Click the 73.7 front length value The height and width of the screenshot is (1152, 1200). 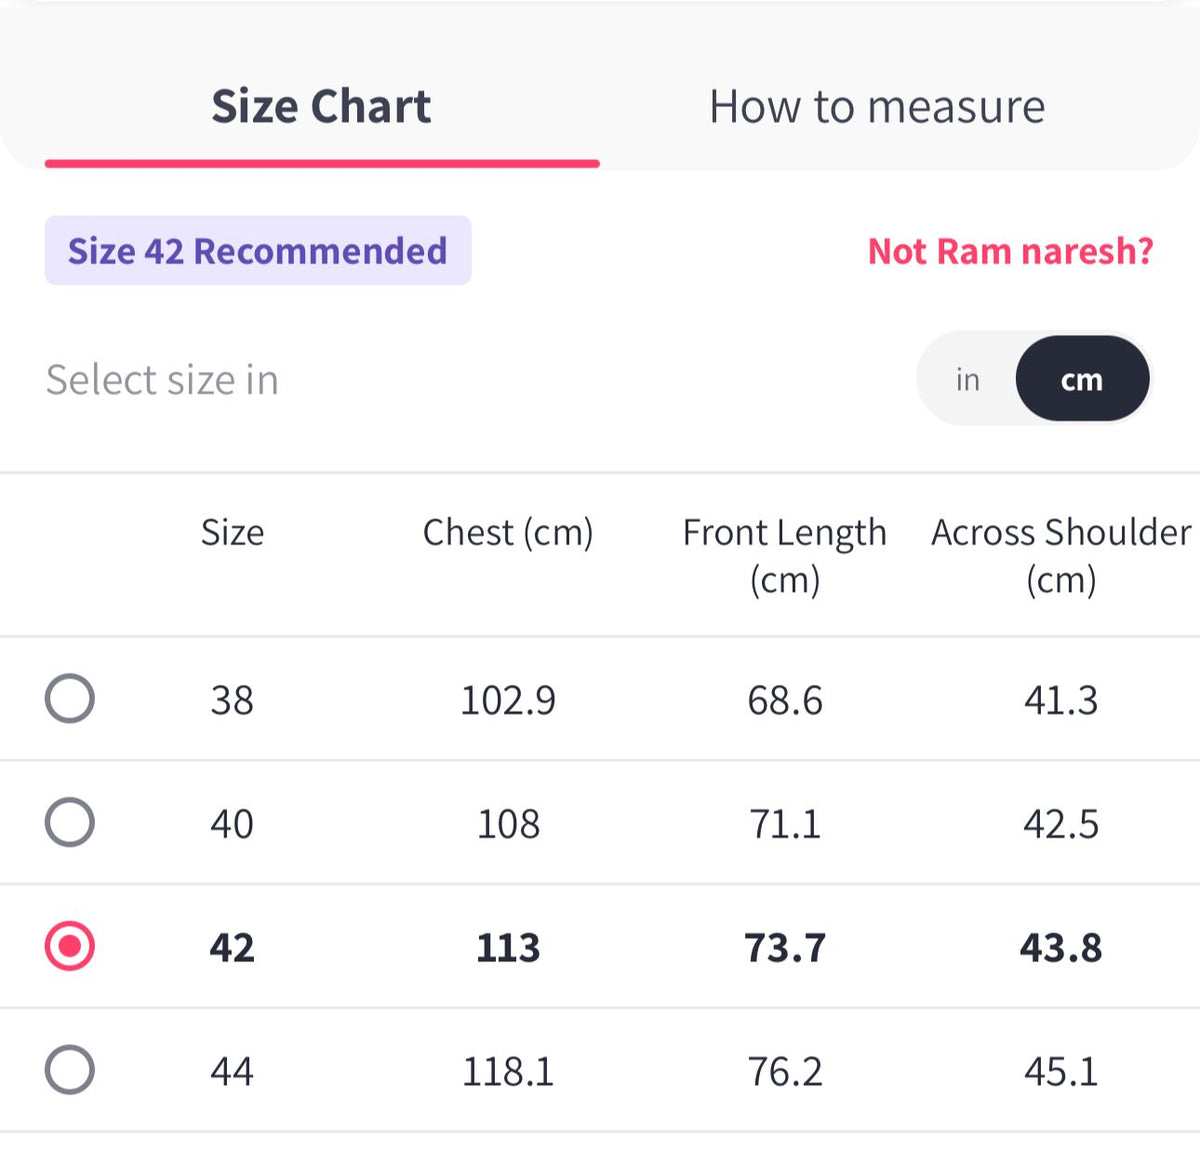pyautogui.click(x=785, y=947)
